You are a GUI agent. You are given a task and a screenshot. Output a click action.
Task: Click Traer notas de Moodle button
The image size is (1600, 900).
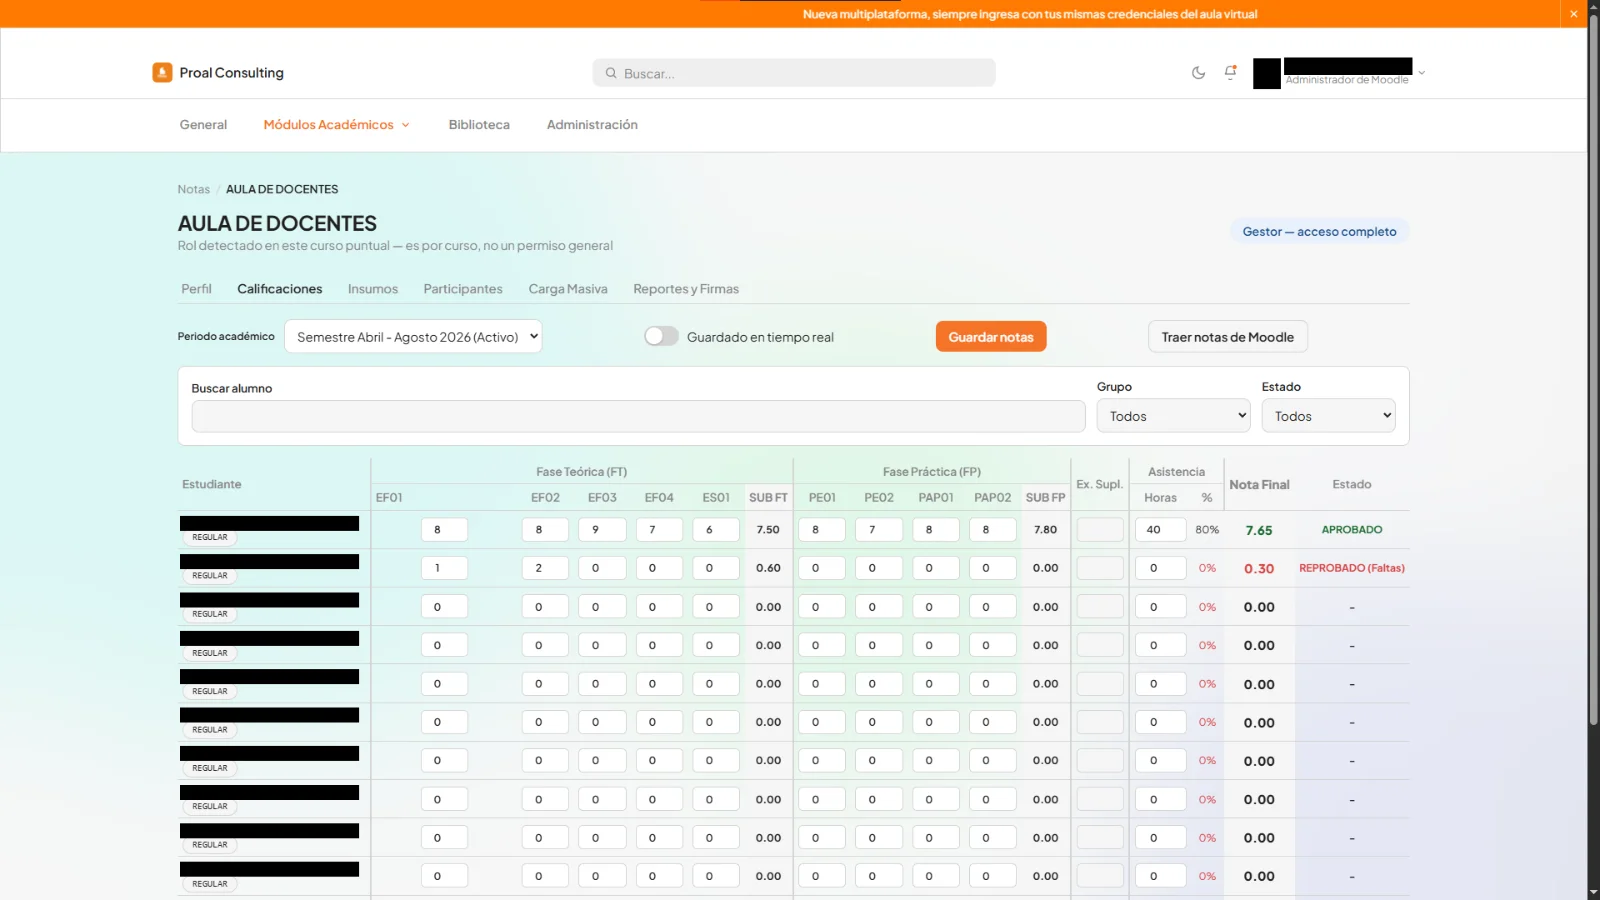tap(1228, 337)
